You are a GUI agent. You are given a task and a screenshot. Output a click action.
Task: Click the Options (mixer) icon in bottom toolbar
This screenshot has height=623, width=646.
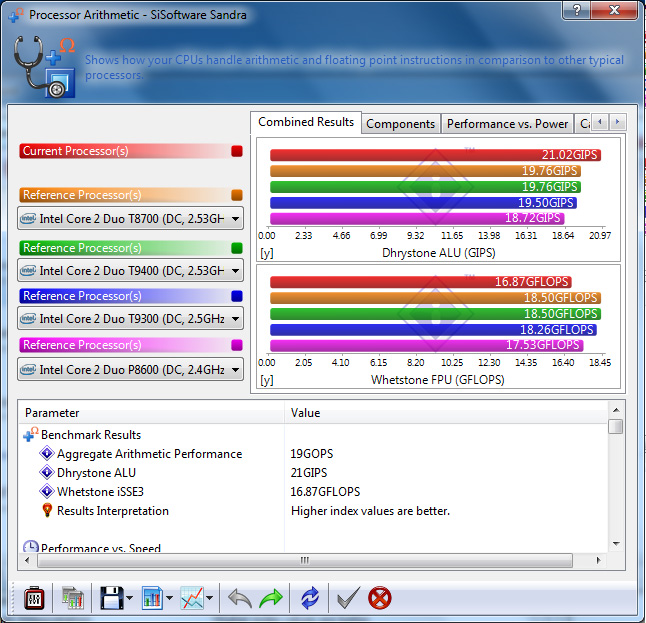(x=34, y=598)
